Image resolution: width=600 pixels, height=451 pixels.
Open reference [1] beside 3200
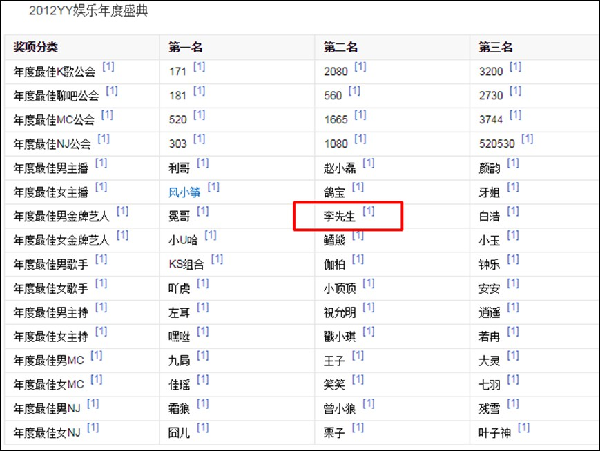click(x=515, y=67)
